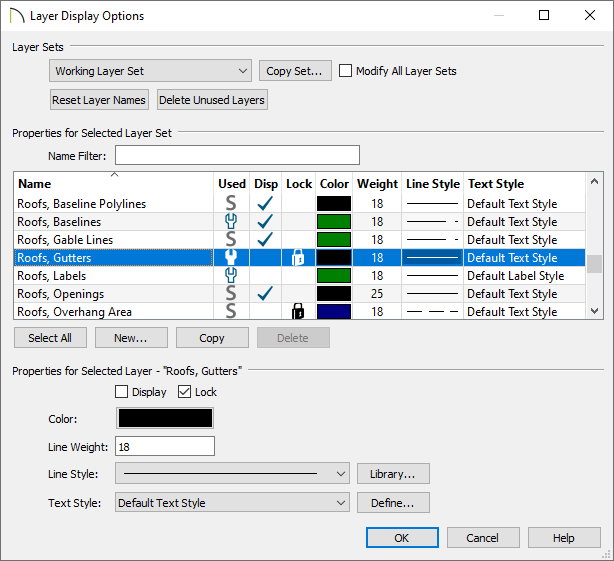Screen dimensions: 614x561
Task: Click the wrench used icon for Roofs, Gutters
Action: (x=231, y=258)
